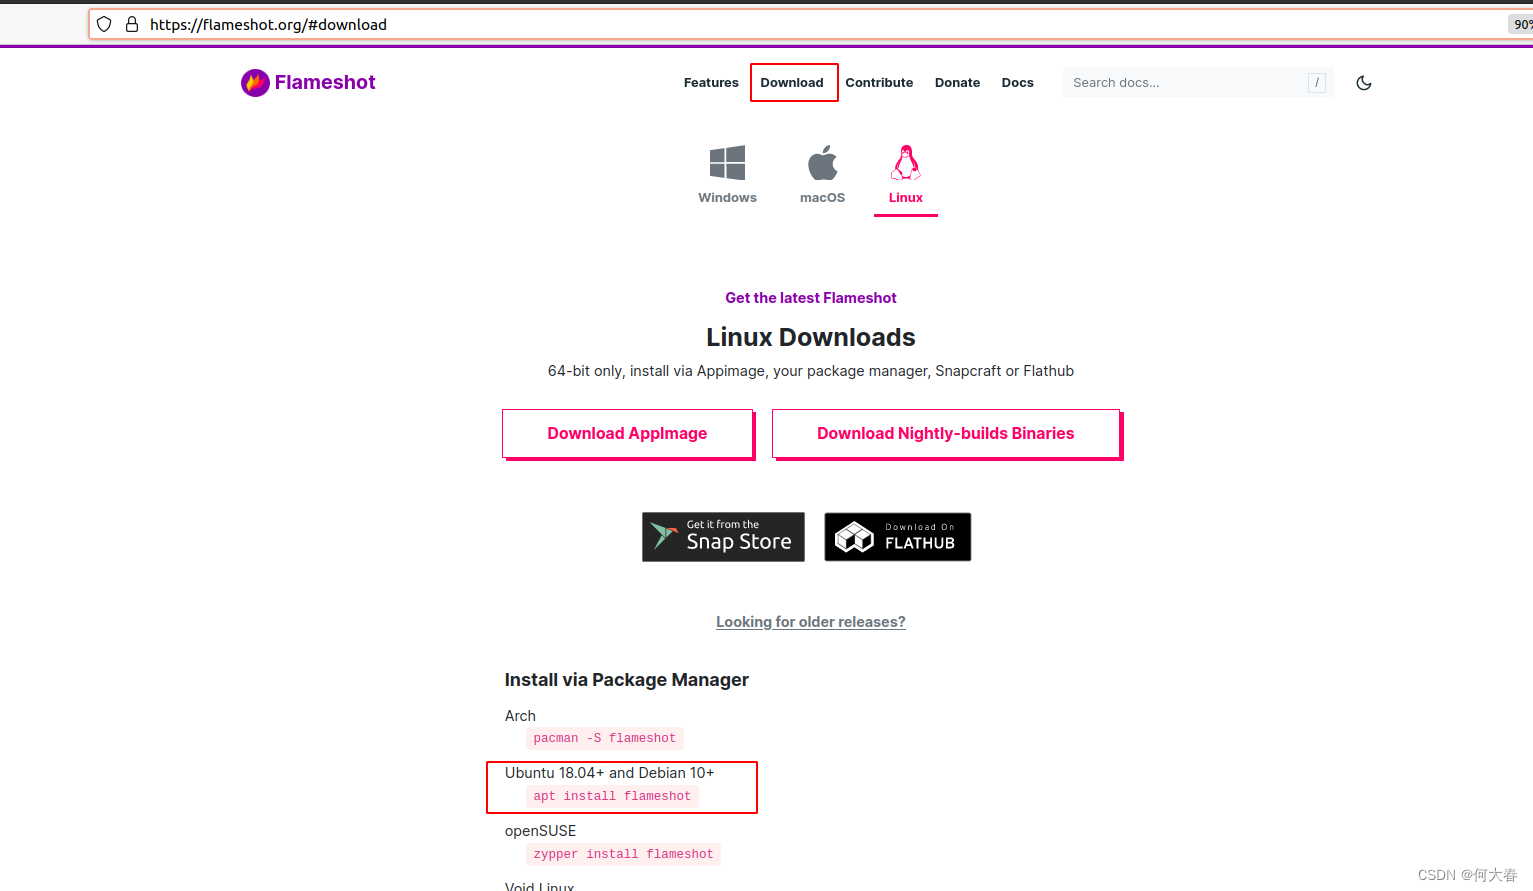Open the Contribute nav item

tap(879, 83)
